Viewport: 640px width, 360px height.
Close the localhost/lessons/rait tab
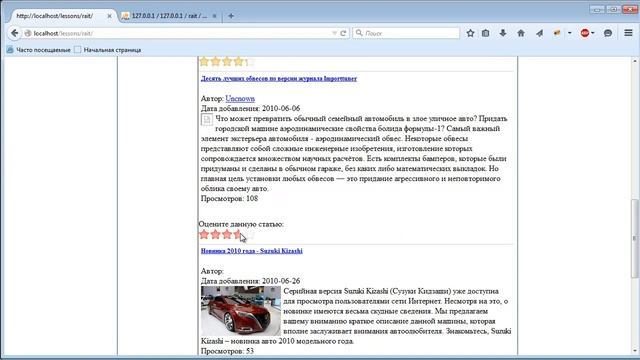tap(109, 16)
